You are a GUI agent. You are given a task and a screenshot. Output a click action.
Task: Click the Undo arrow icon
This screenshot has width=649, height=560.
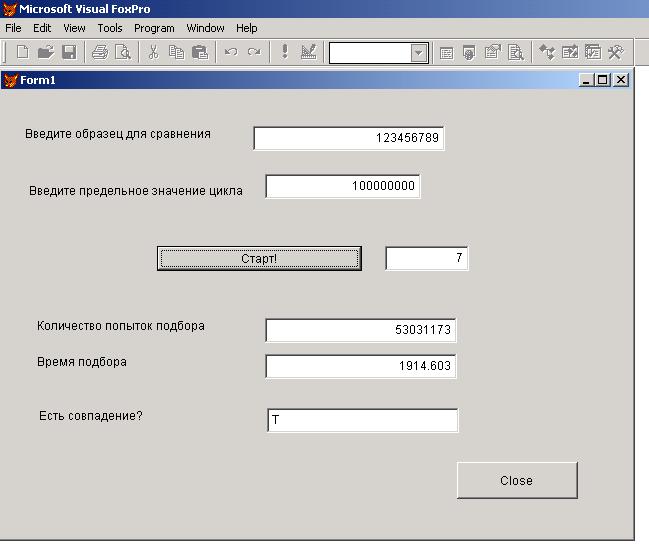coord(231,52)
